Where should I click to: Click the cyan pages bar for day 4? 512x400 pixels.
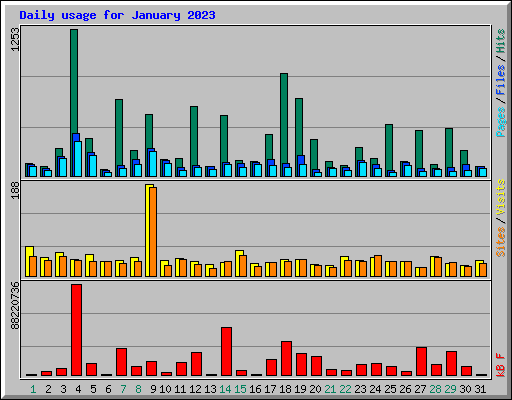pos(78,159)
